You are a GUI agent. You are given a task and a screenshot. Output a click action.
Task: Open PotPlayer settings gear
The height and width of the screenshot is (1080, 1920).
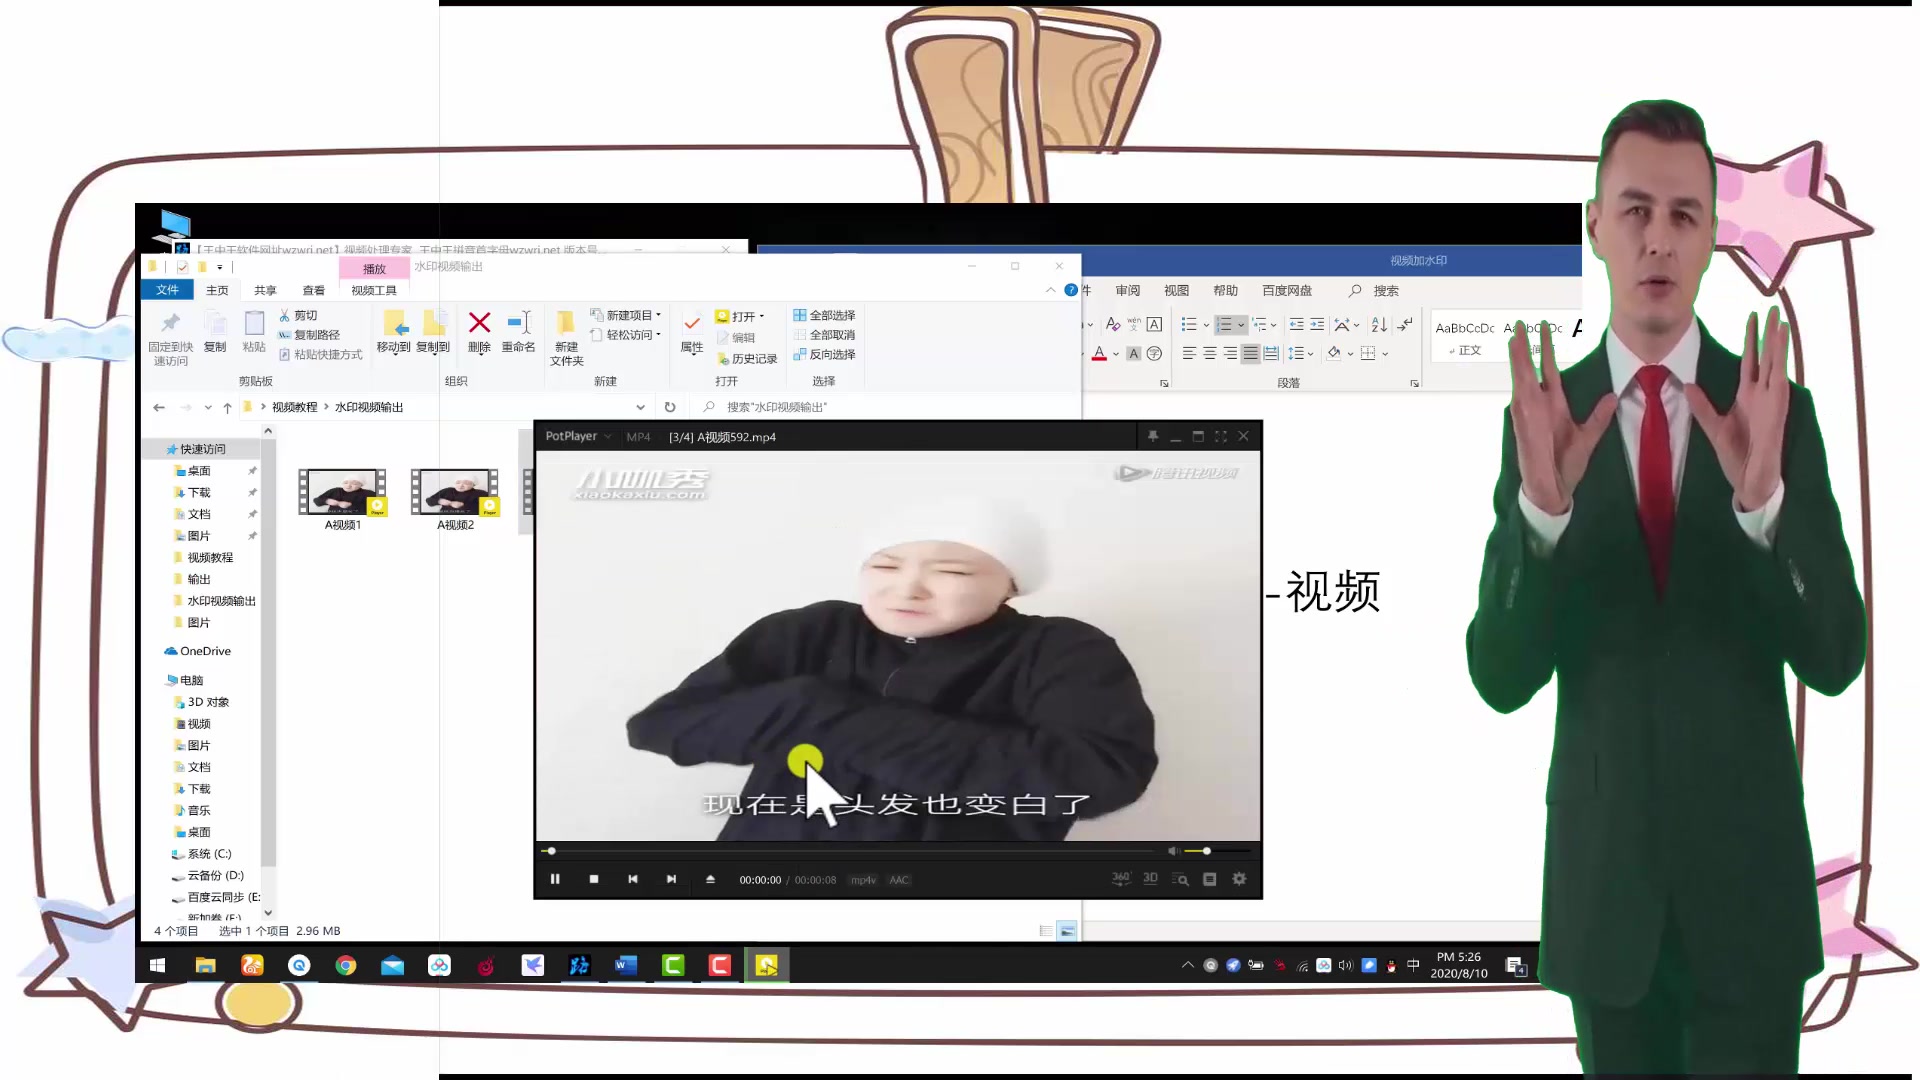pos(1239,879)
